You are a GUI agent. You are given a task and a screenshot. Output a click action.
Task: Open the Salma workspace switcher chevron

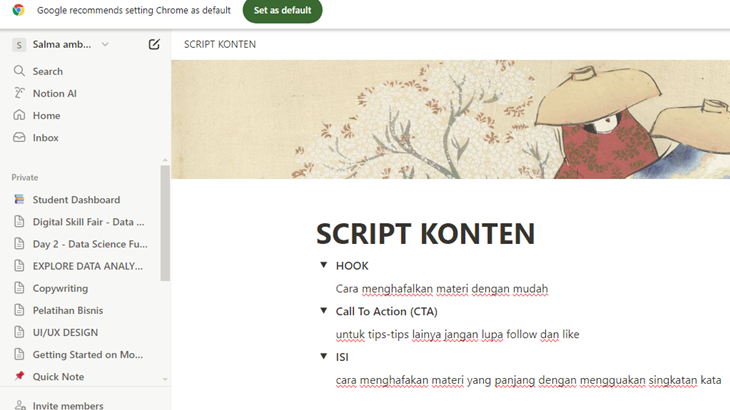pos(105,44)
